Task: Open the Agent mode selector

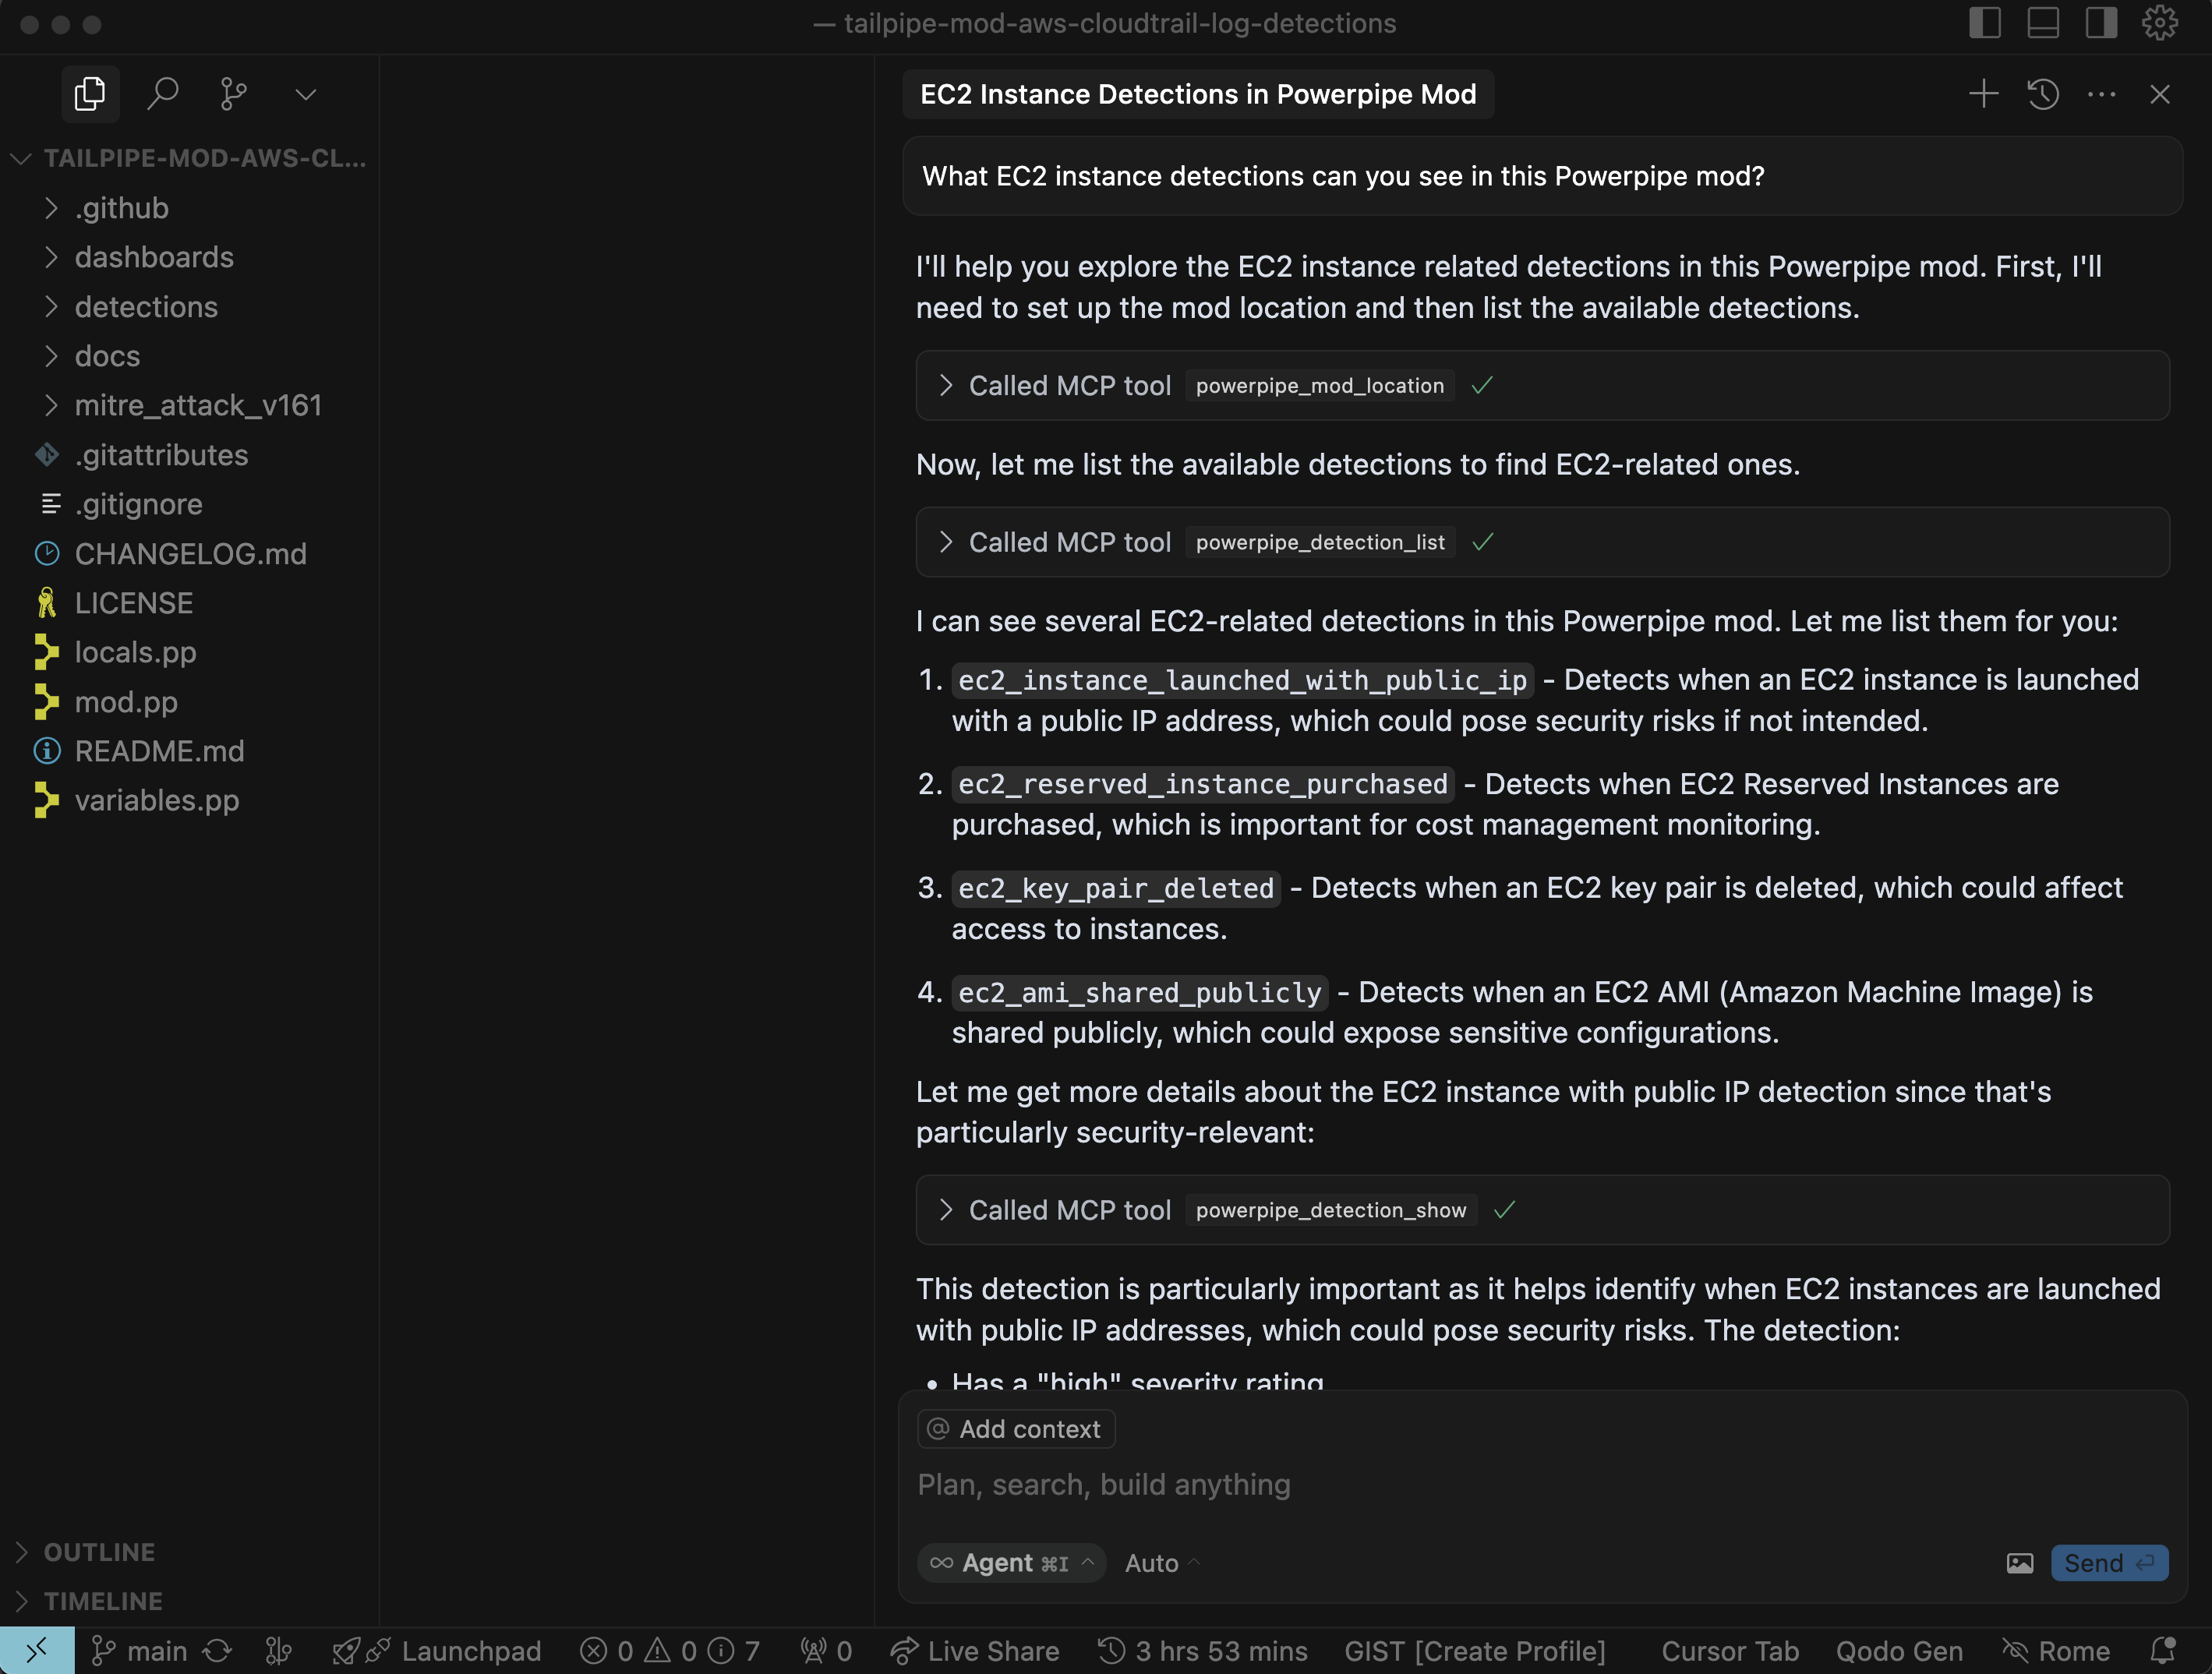Action: tap(1011, 1563)
